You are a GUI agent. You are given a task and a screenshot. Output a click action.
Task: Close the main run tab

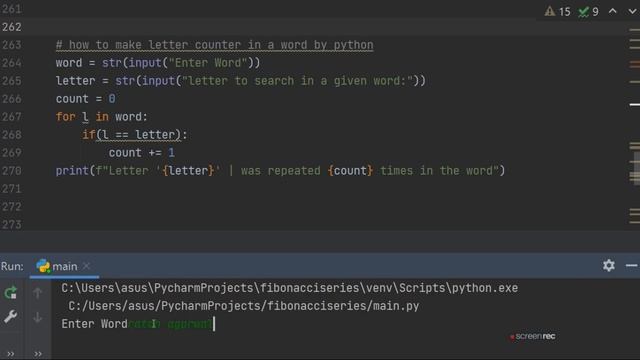(87, 266)
